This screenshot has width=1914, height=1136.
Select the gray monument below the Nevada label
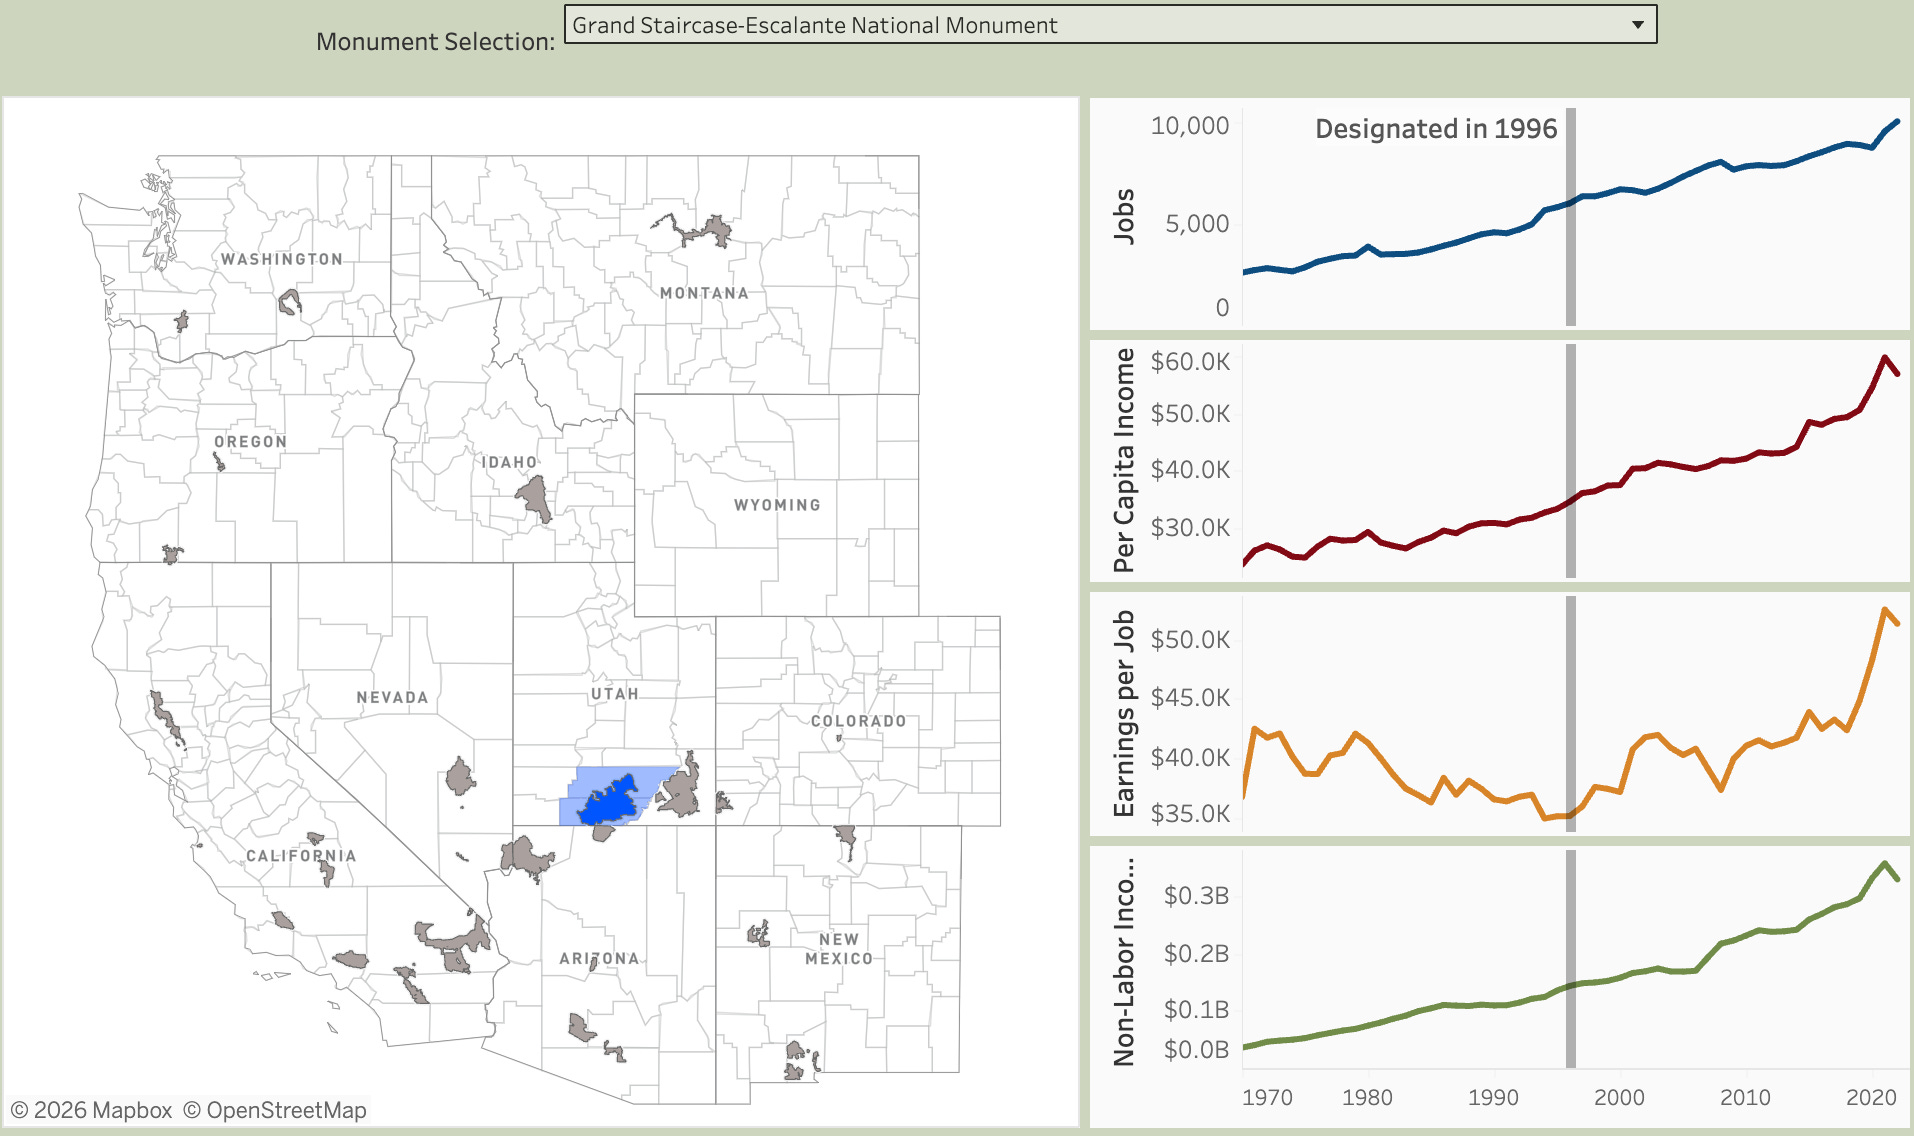[x=459, y=776]
